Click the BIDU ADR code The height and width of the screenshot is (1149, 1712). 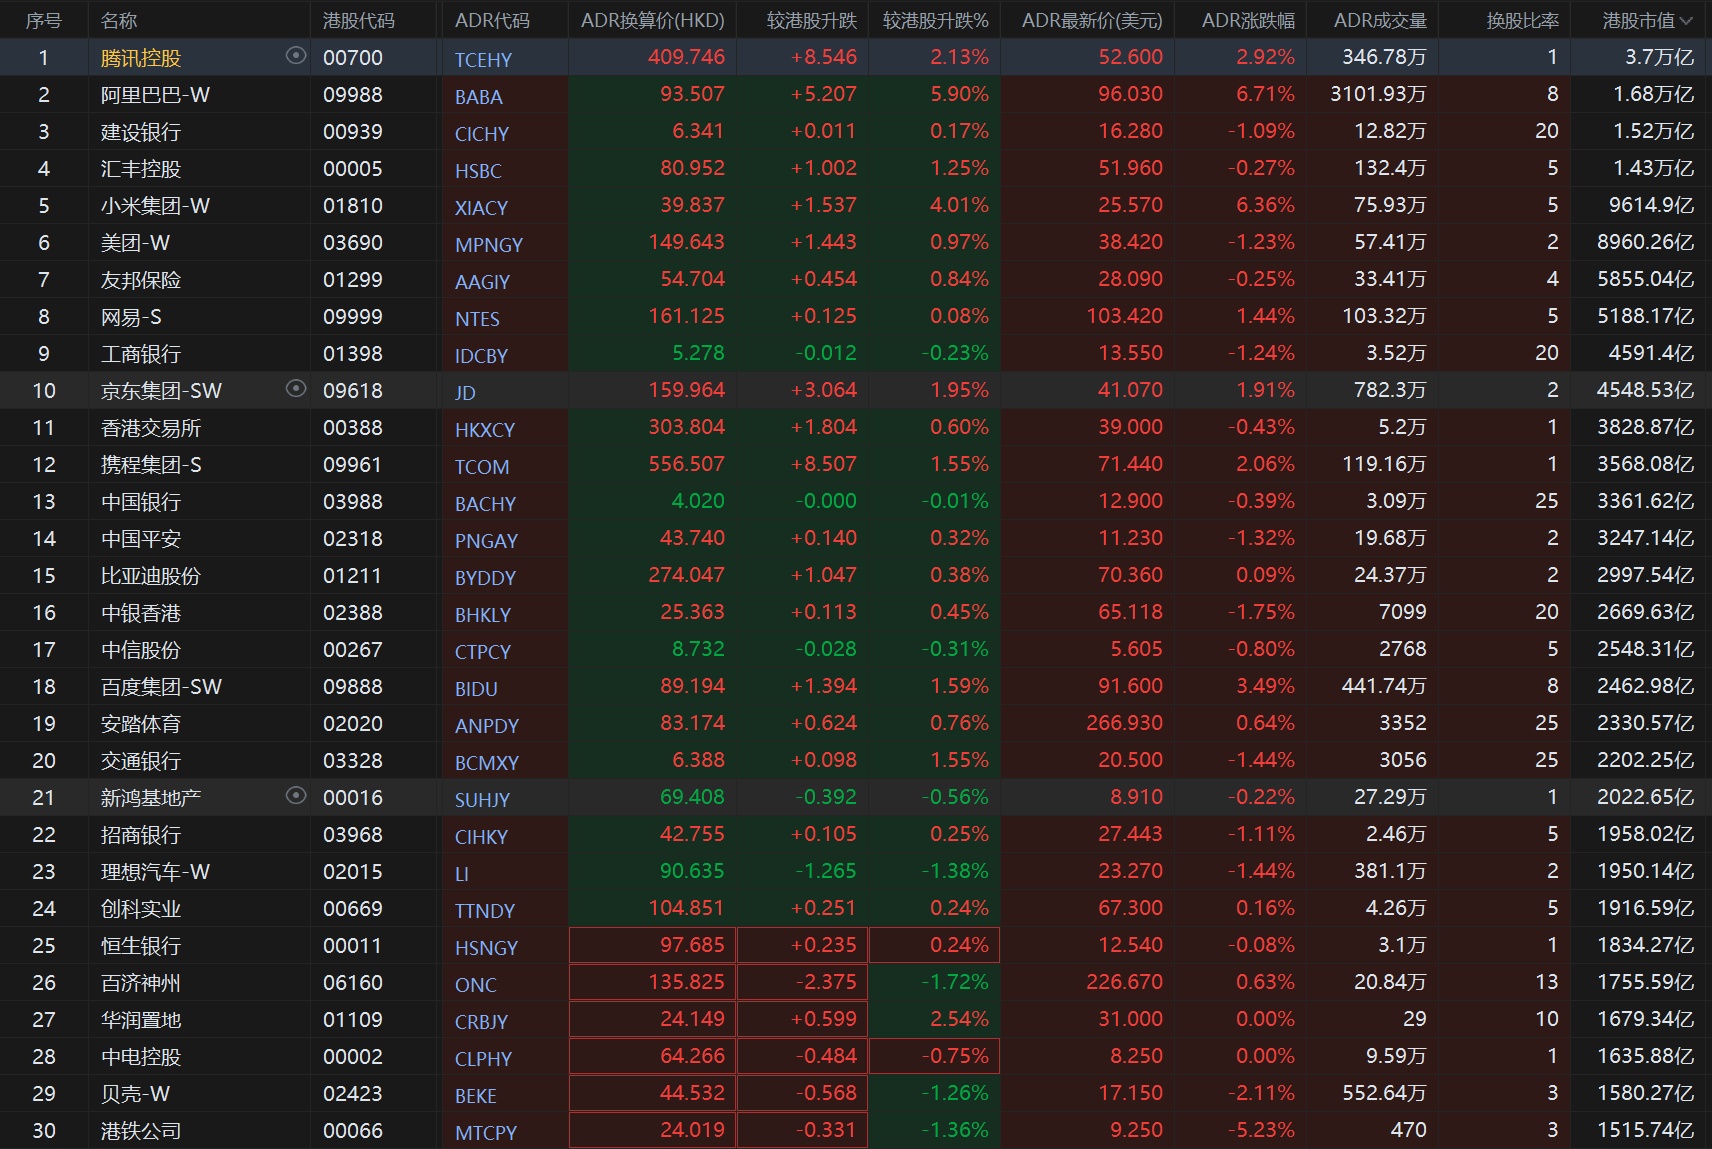[x=476, y=689]
